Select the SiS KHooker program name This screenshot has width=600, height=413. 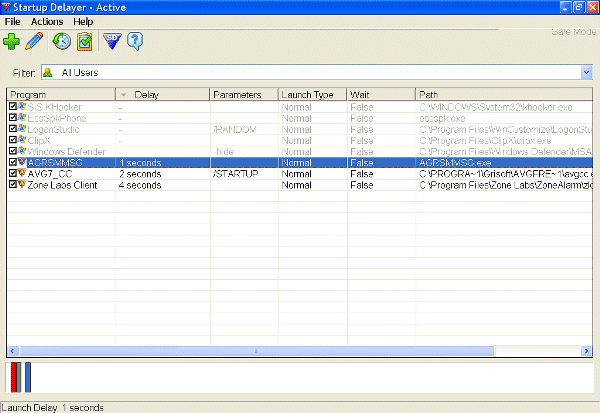pyautogui.click(x=55, y=107)
